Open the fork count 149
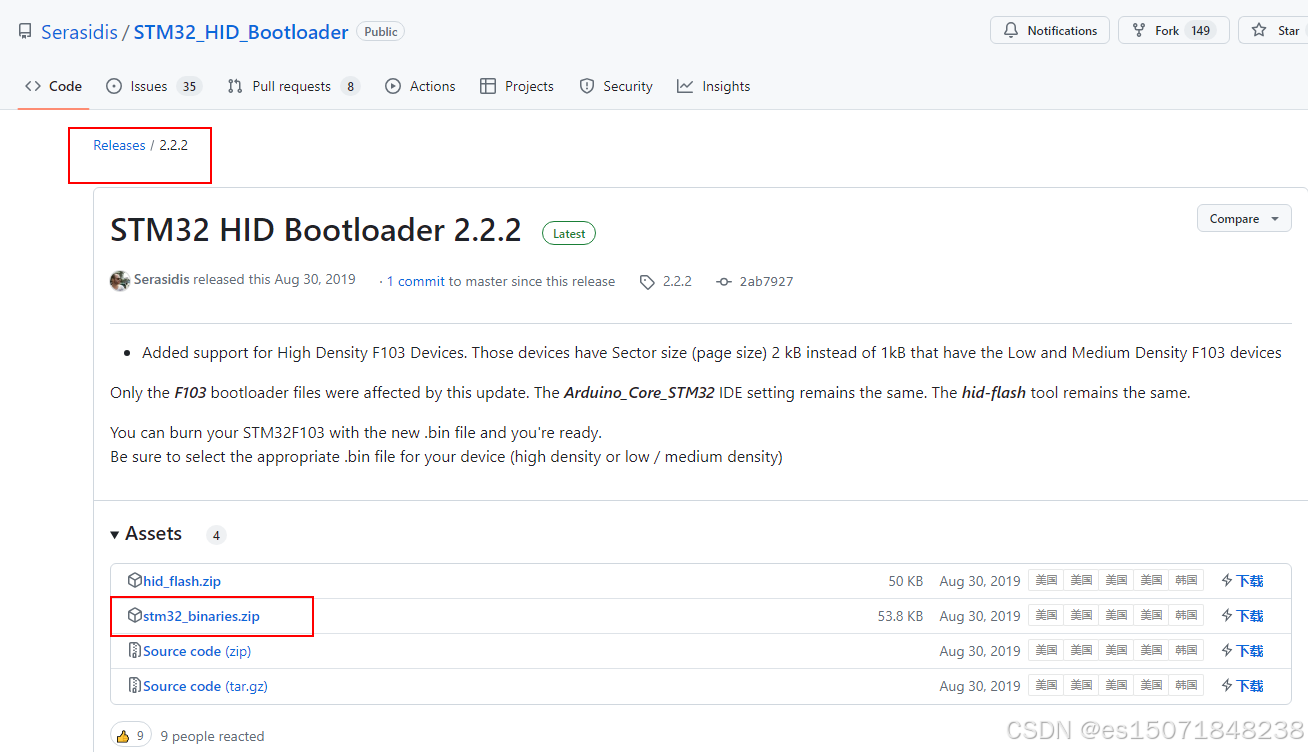Screen dimensions: 1308x752 pos(1201,31)
